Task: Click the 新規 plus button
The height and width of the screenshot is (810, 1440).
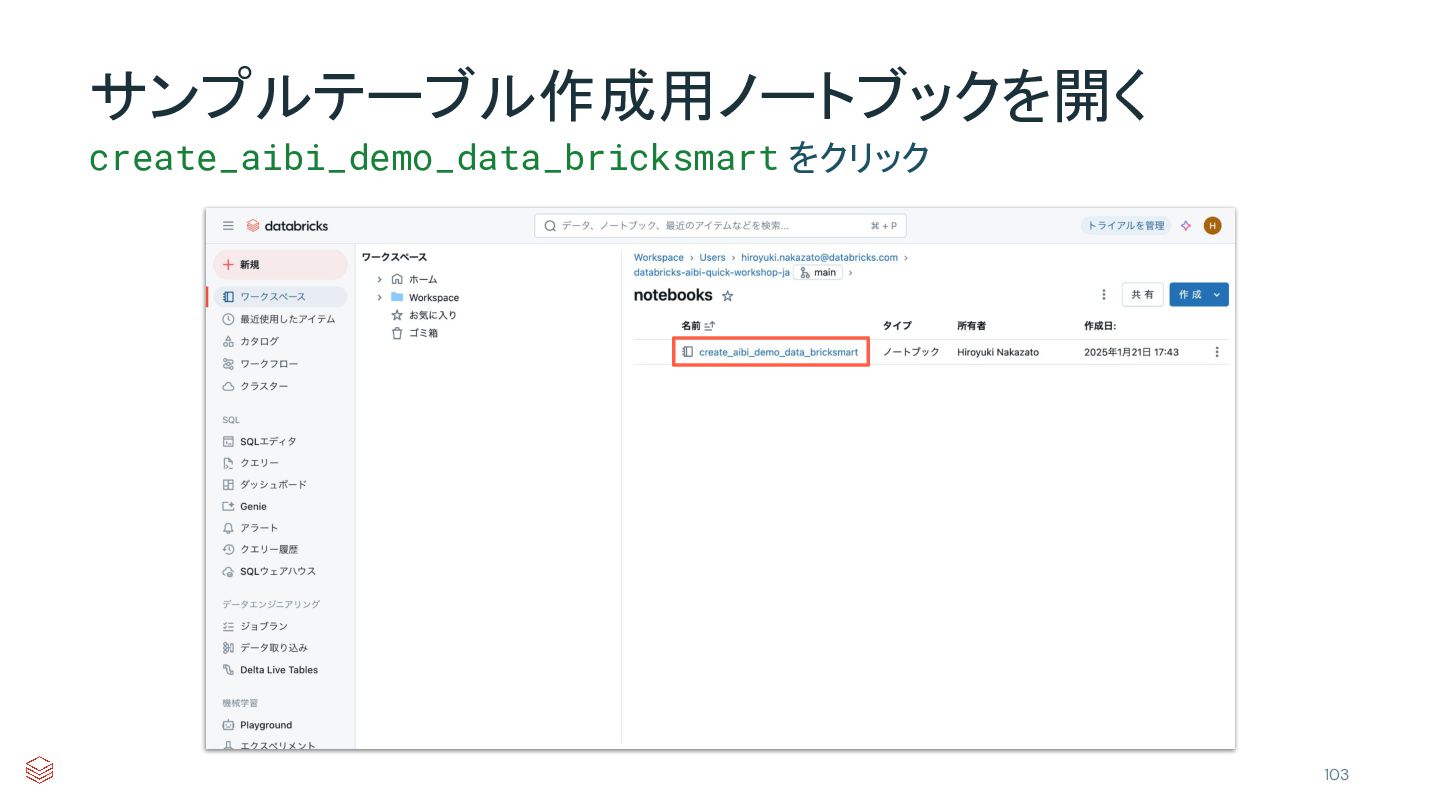Action: 279,265
